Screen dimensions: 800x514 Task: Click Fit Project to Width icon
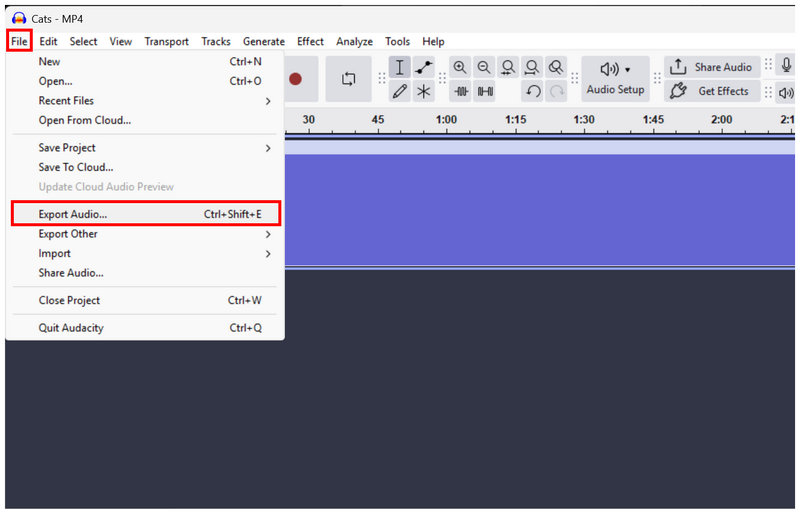(532, 67)
